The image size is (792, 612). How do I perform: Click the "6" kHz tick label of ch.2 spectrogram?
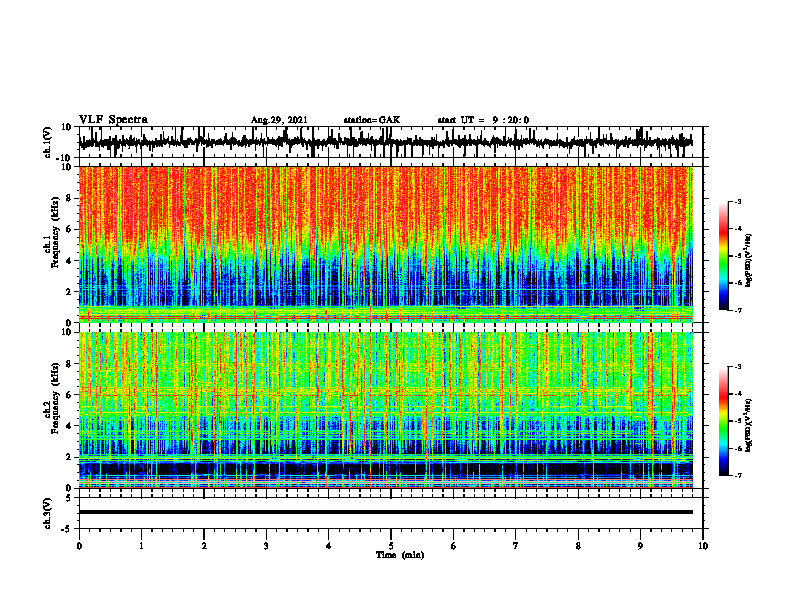[x=69, y=395]
